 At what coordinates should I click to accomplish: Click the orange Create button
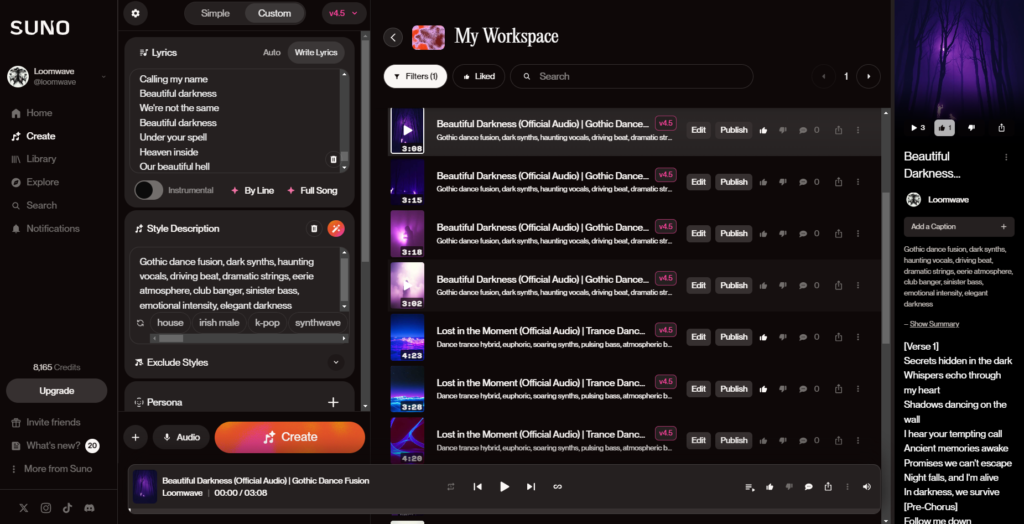point(290,437)
